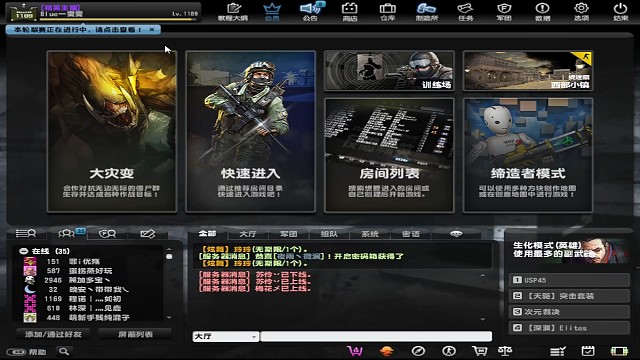Open the 选项 options gear icon
This screenshot has width=640, height=360.
point(581,12)
